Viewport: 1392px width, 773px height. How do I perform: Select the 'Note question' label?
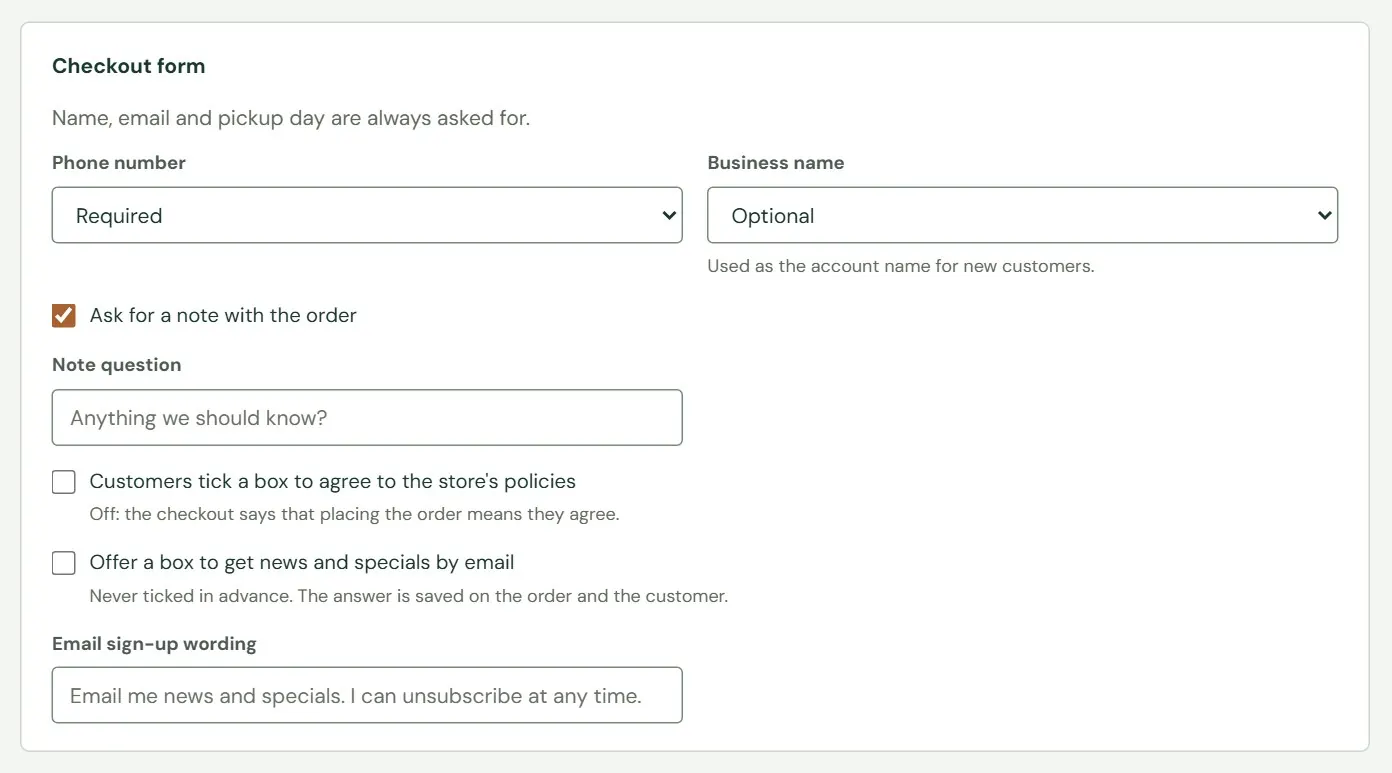click(x=117, y=365)
